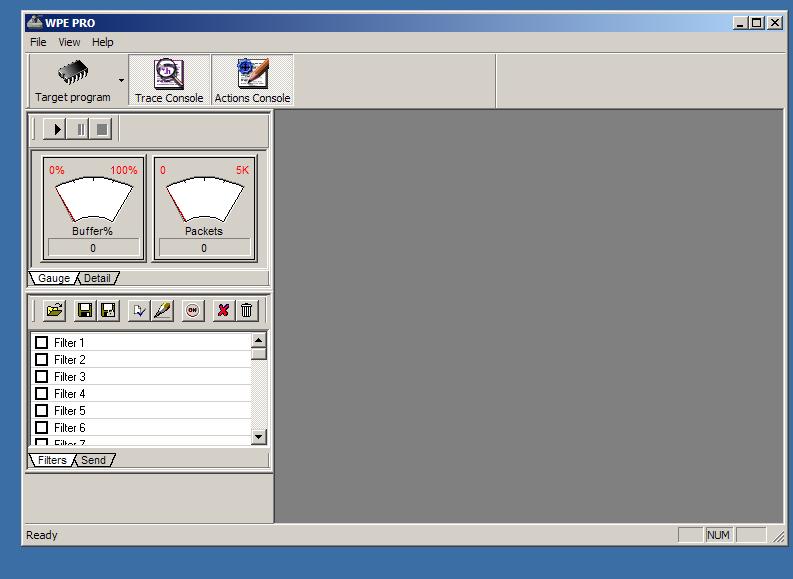Click filter list scroll up arrow
Image resolution: width=793 pixels, height=579 pixels.
259,340
